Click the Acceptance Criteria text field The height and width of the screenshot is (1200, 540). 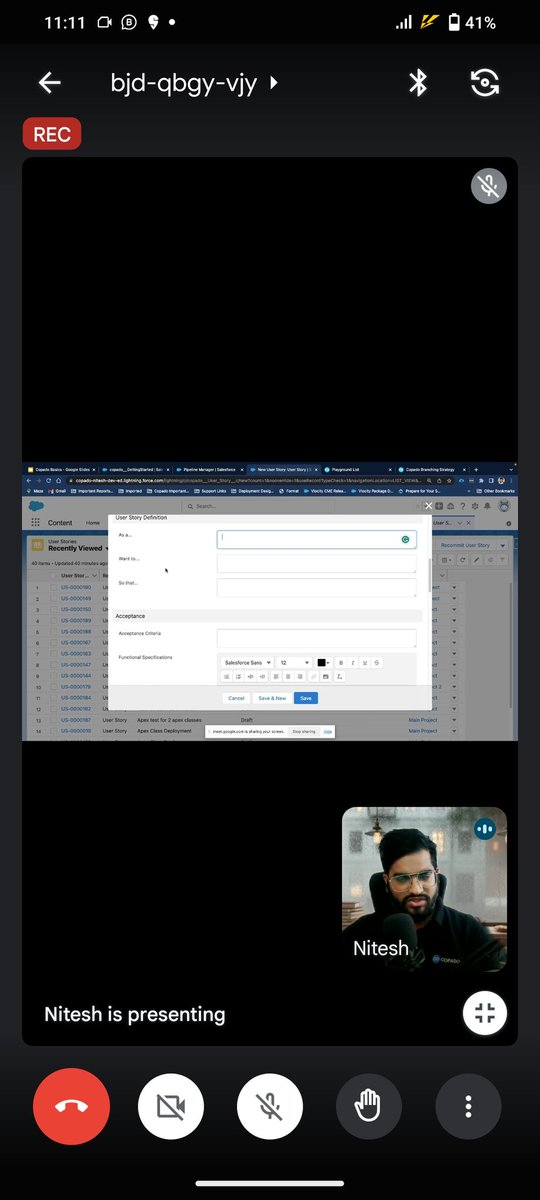[x=316, y=638]
